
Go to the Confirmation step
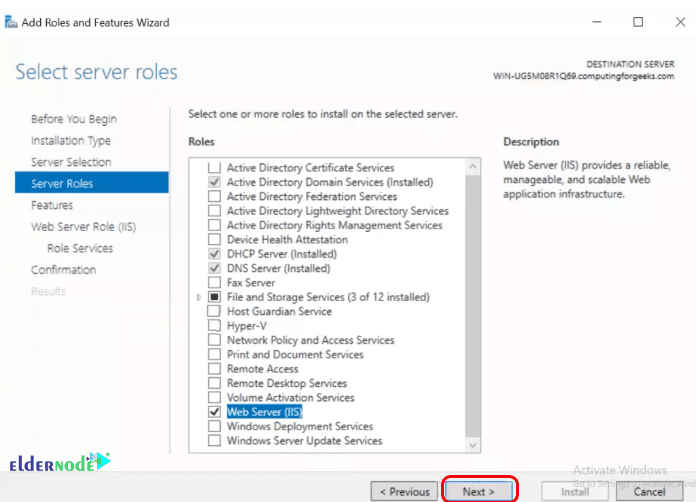(63, 270)
